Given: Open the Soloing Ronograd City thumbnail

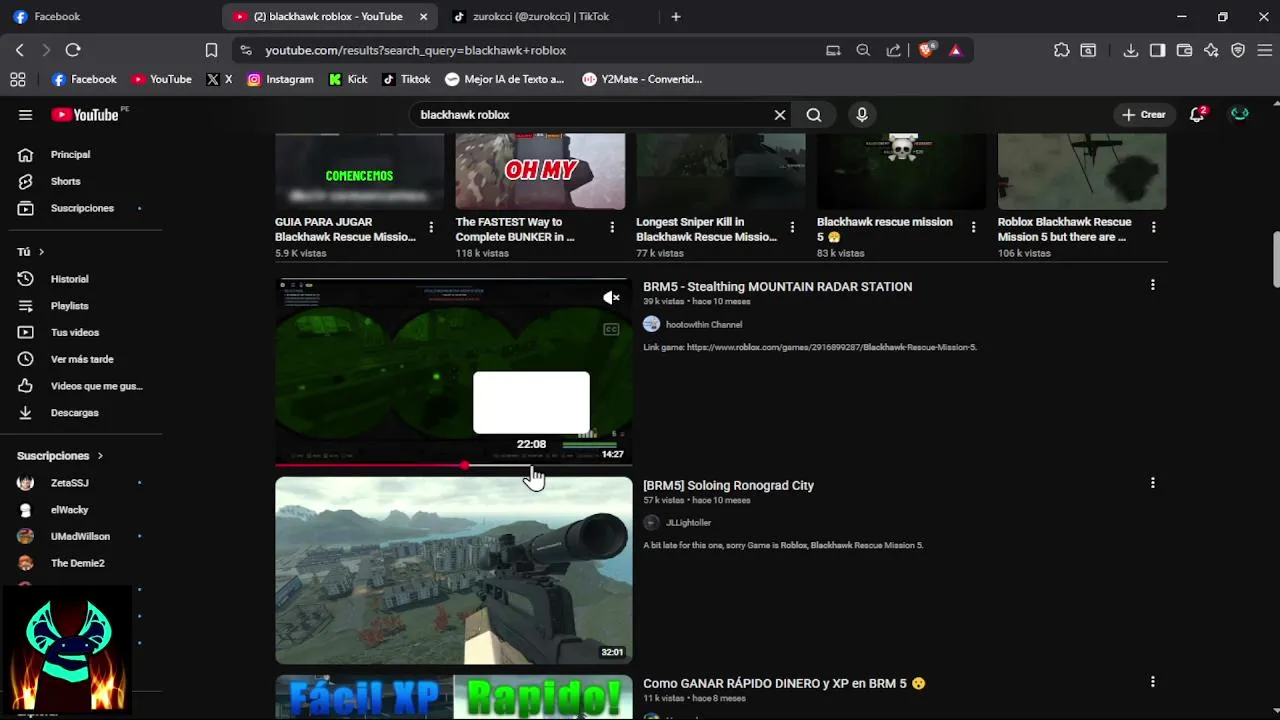Looking at the screenshot, I should point(454,570).
